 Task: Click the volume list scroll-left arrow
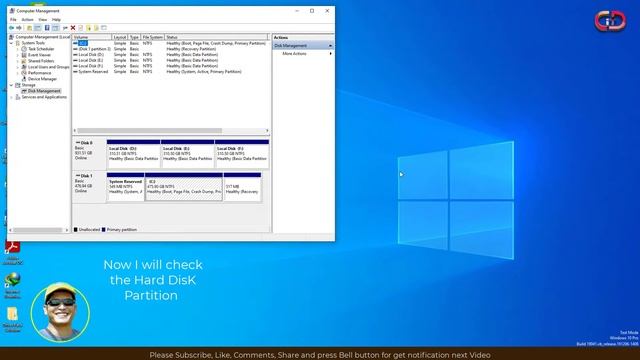click(75, 131)
